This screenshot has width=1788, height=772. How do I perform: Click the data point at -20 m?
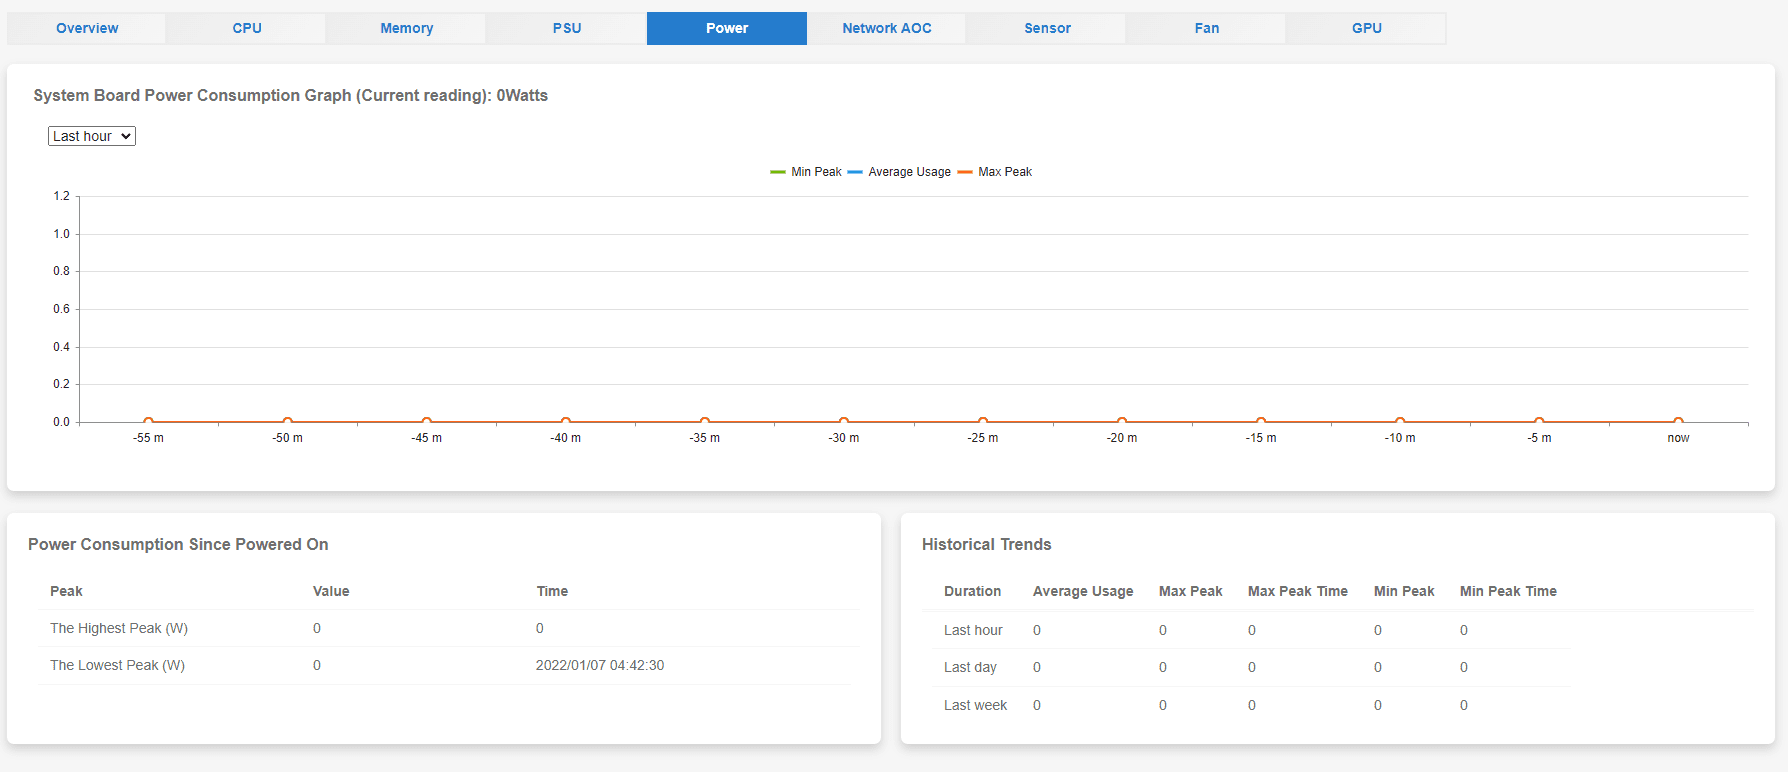[x=1122, y=422]
